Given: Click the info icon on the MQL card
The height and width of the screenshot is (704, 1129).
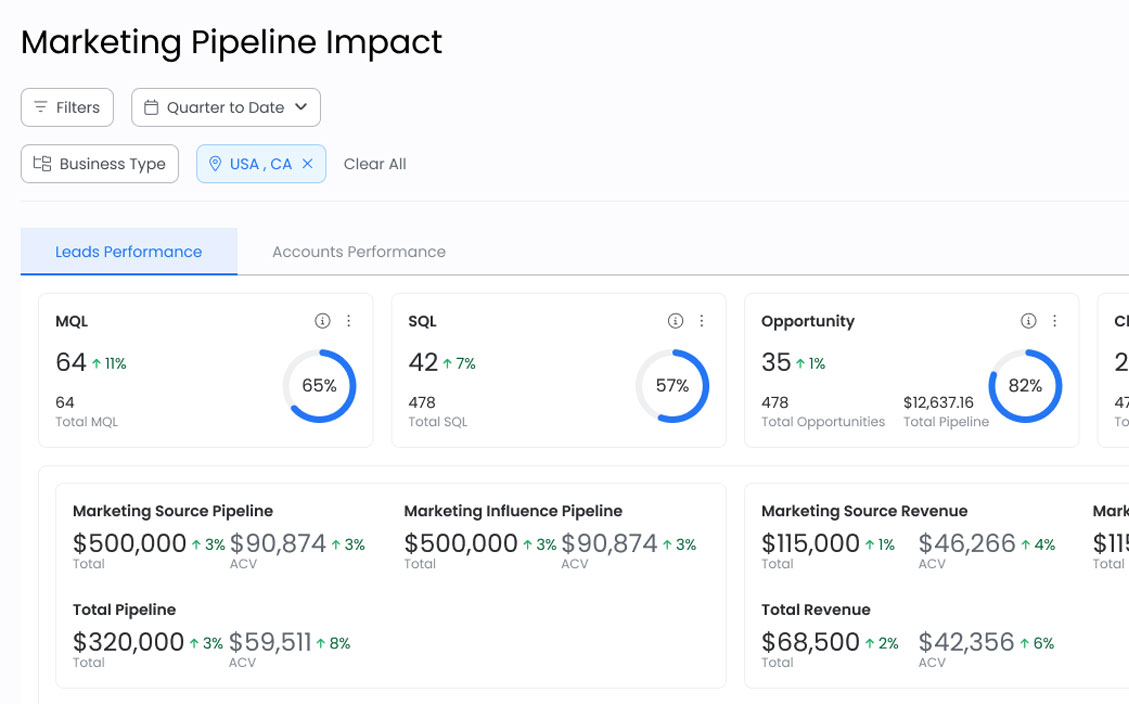Looking at the screenshot, I should click(x=322, y=321).
